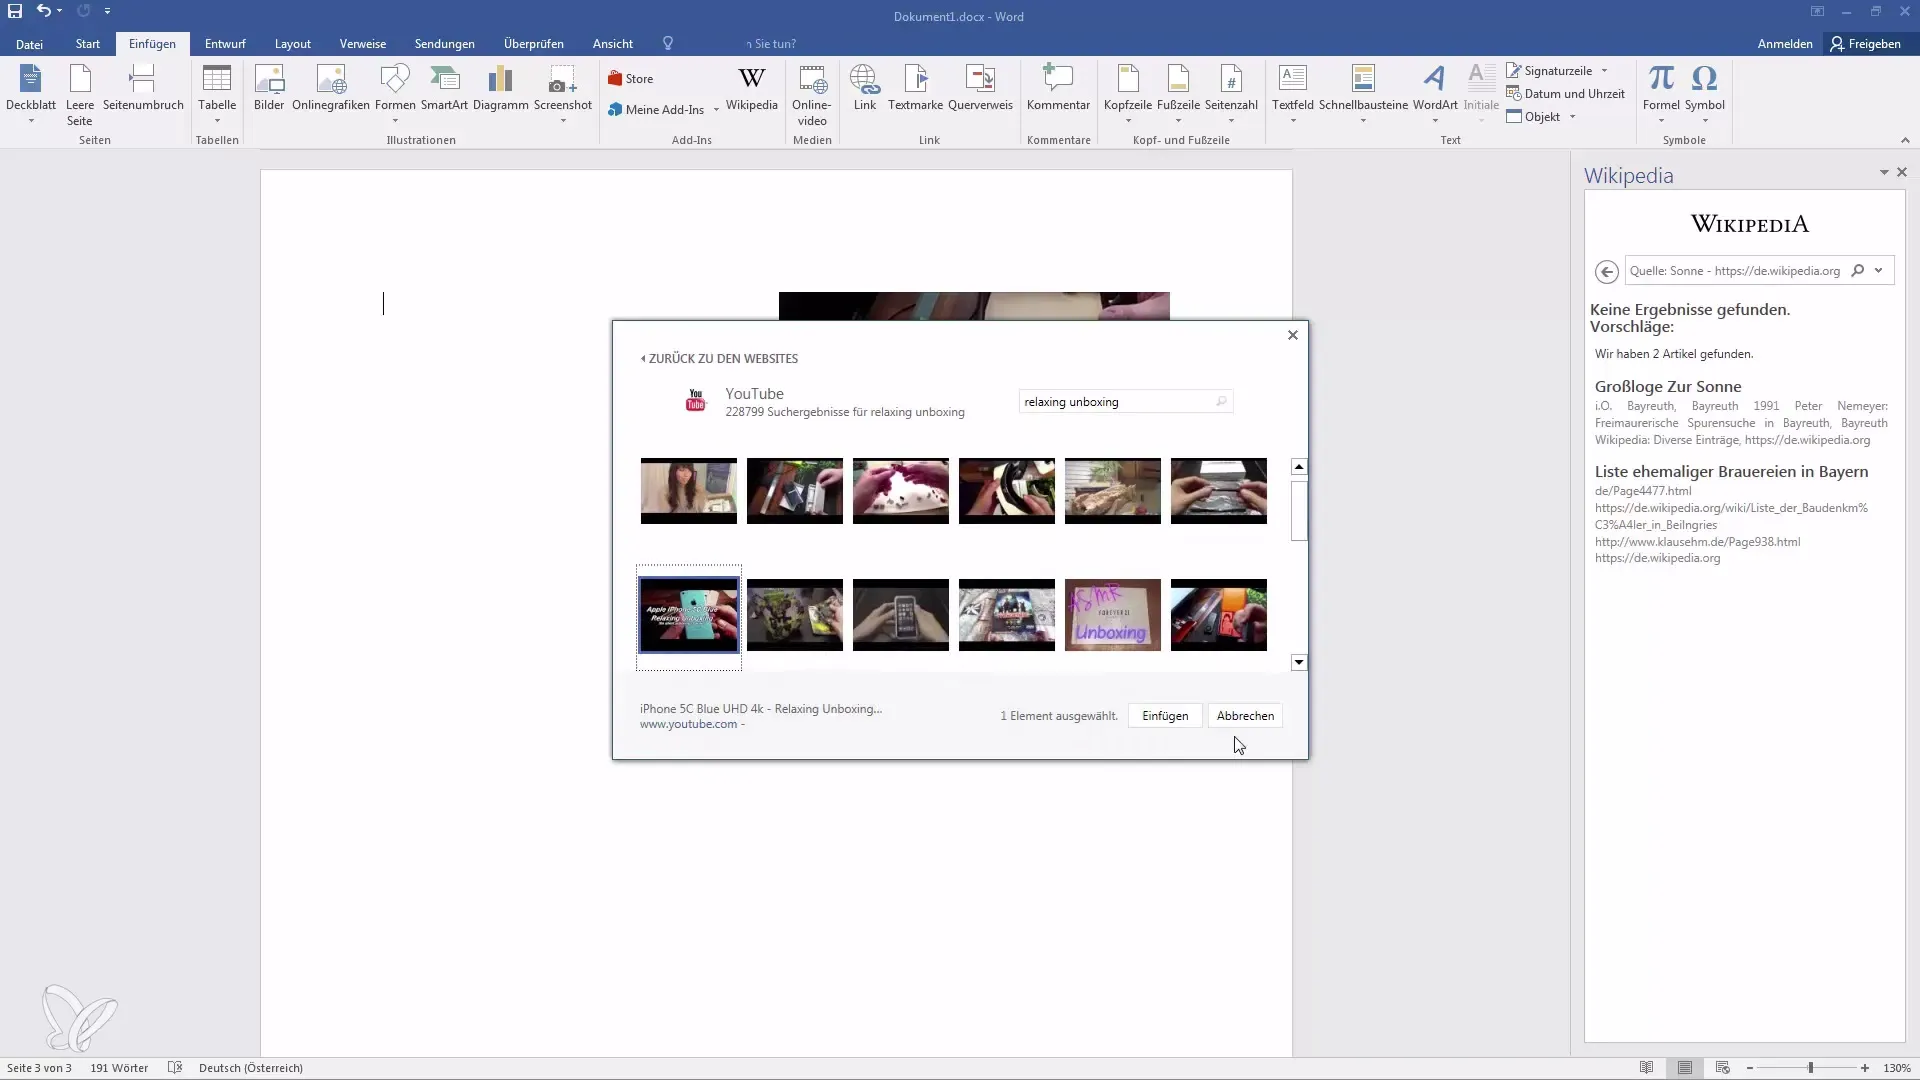Click the zoom in plus button
This screenshot has width=1920, height=1080.
click(x=1865, y=1068)
